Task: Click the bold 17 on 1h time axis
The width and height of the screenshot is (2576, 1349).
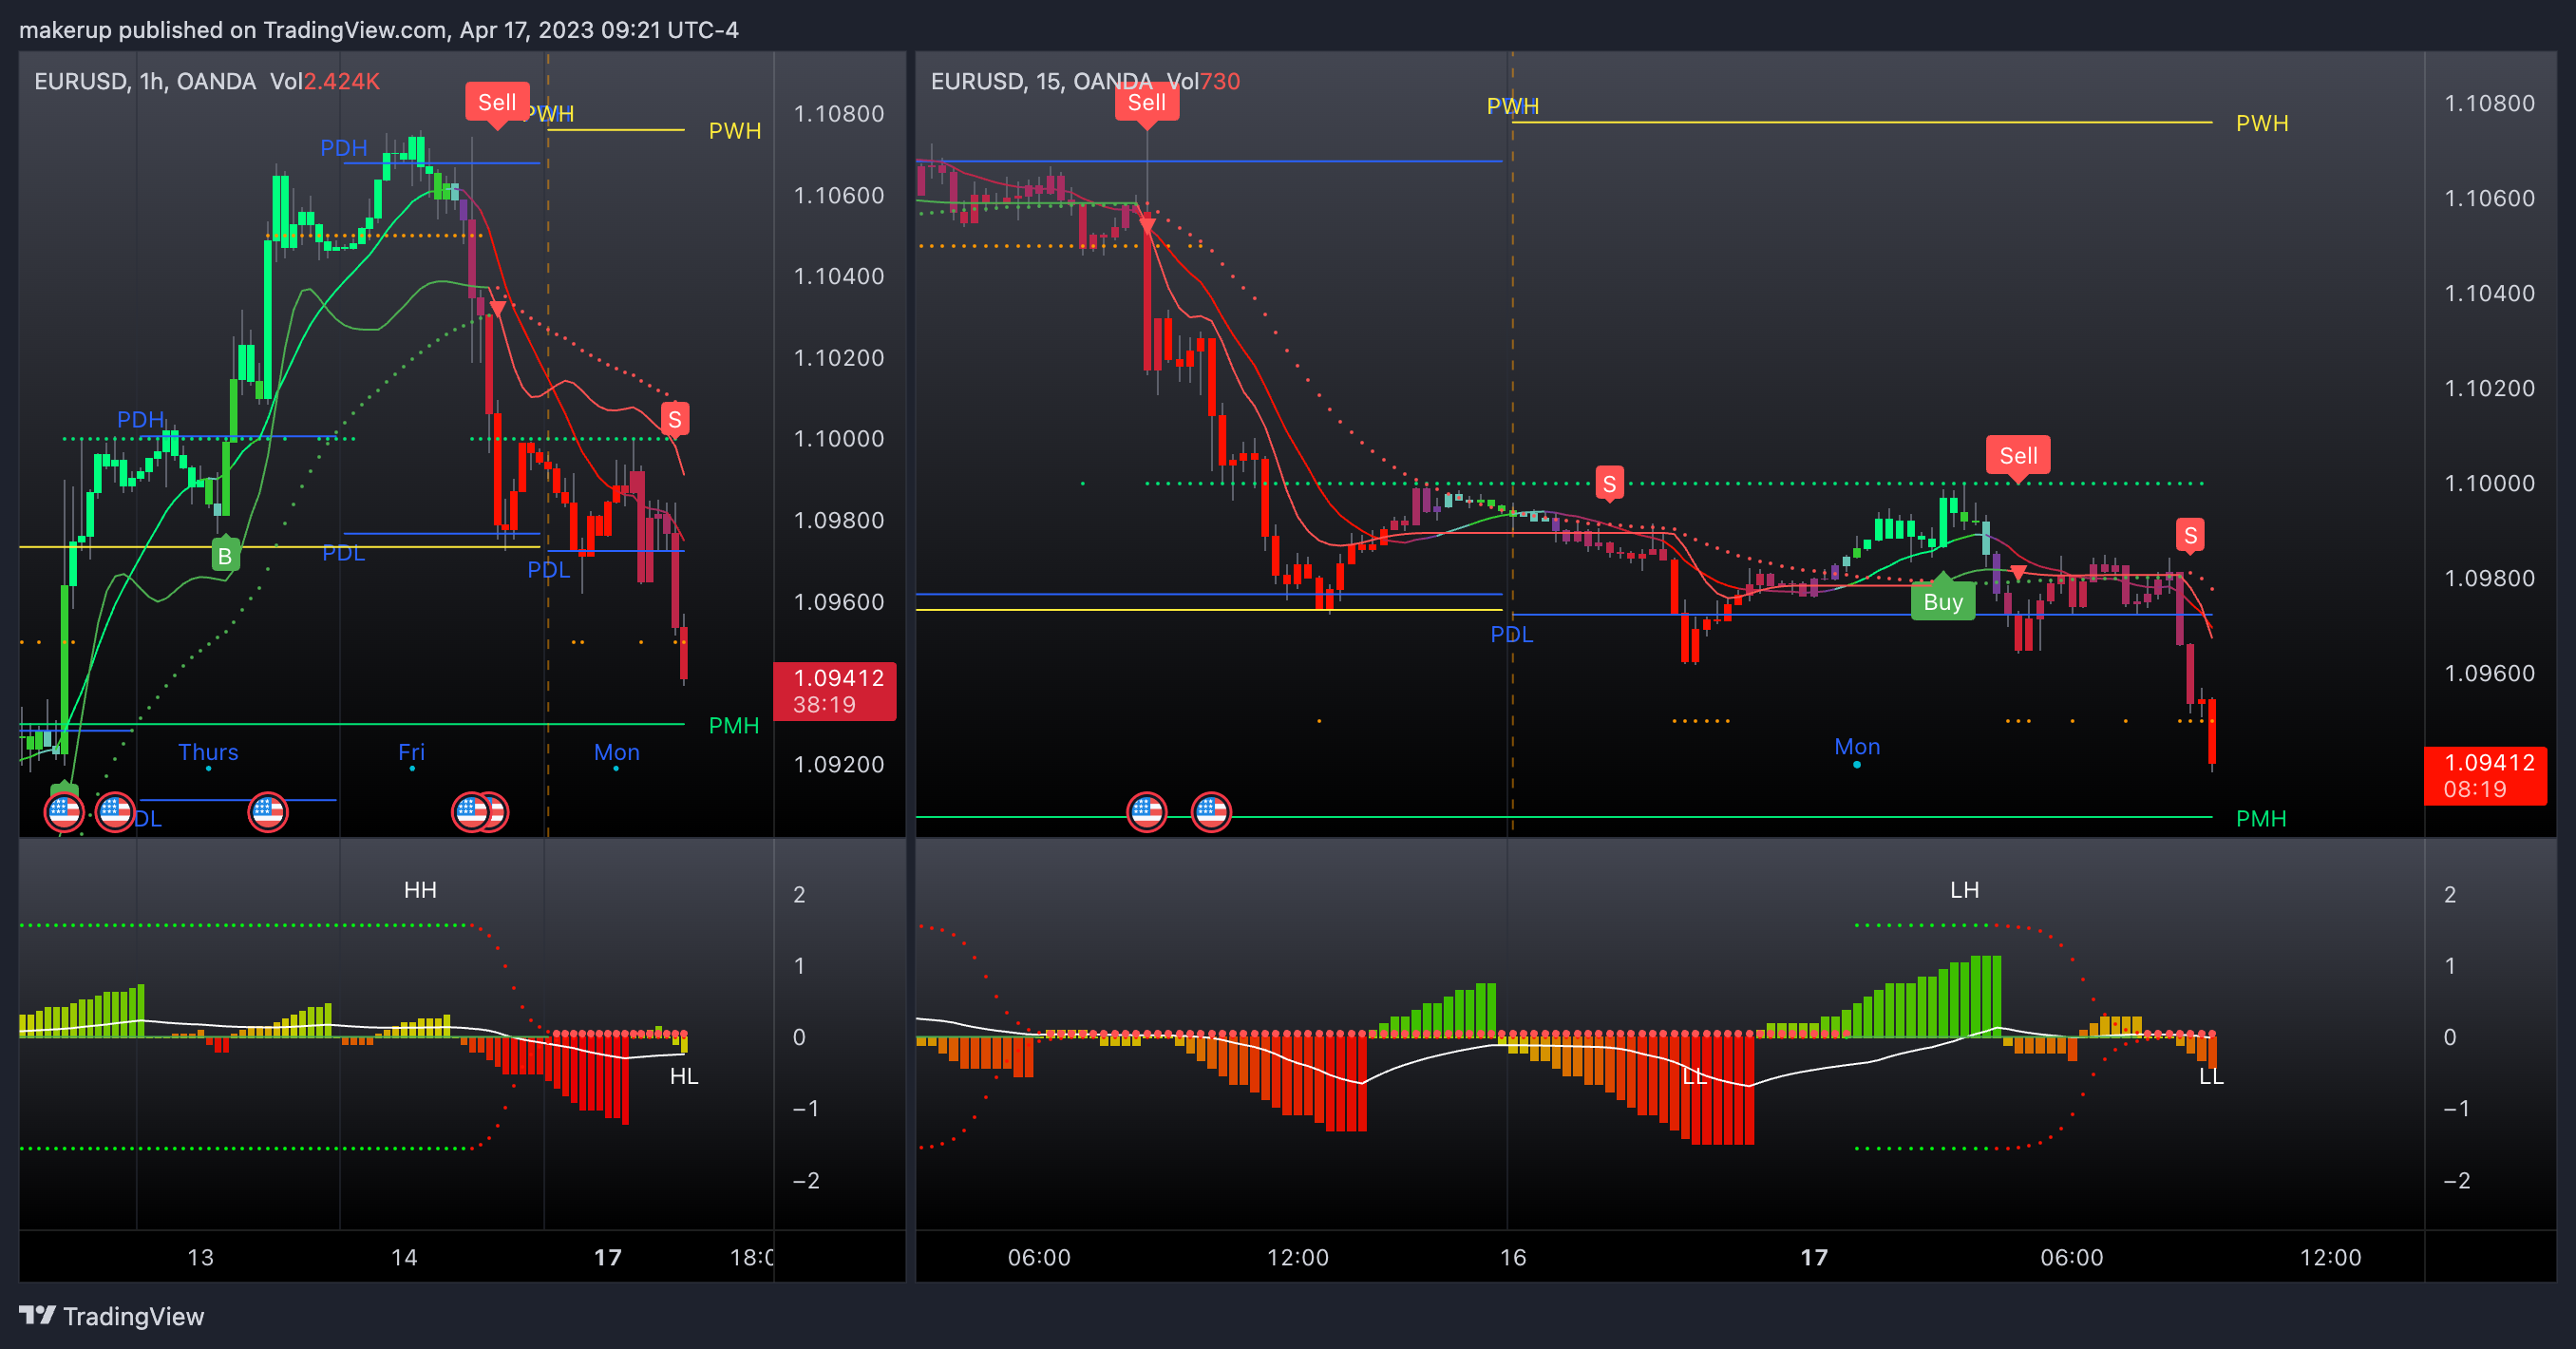Action: 608,1257
